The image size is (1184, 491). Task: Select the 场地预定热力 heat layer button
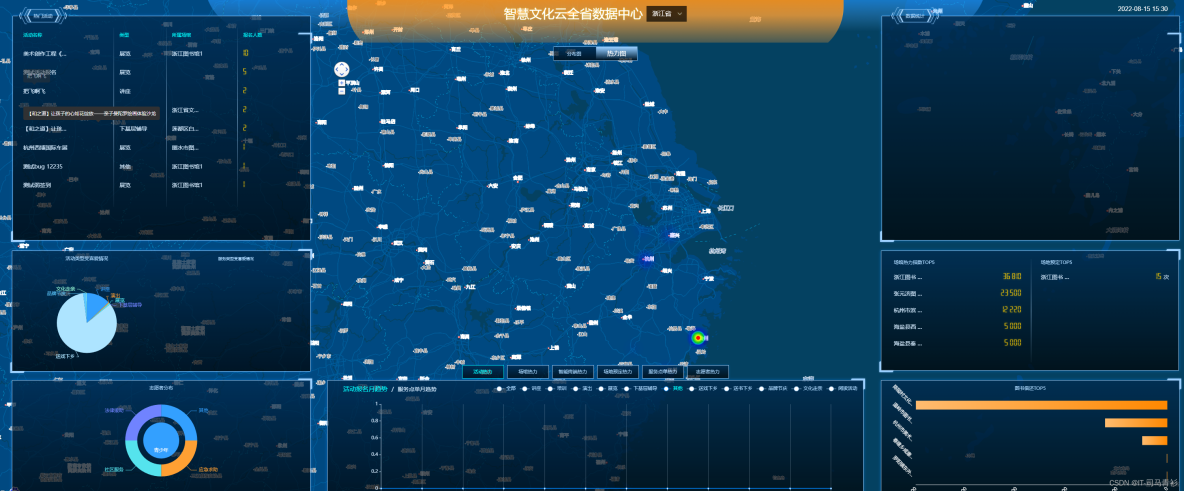tap(617, 372)
